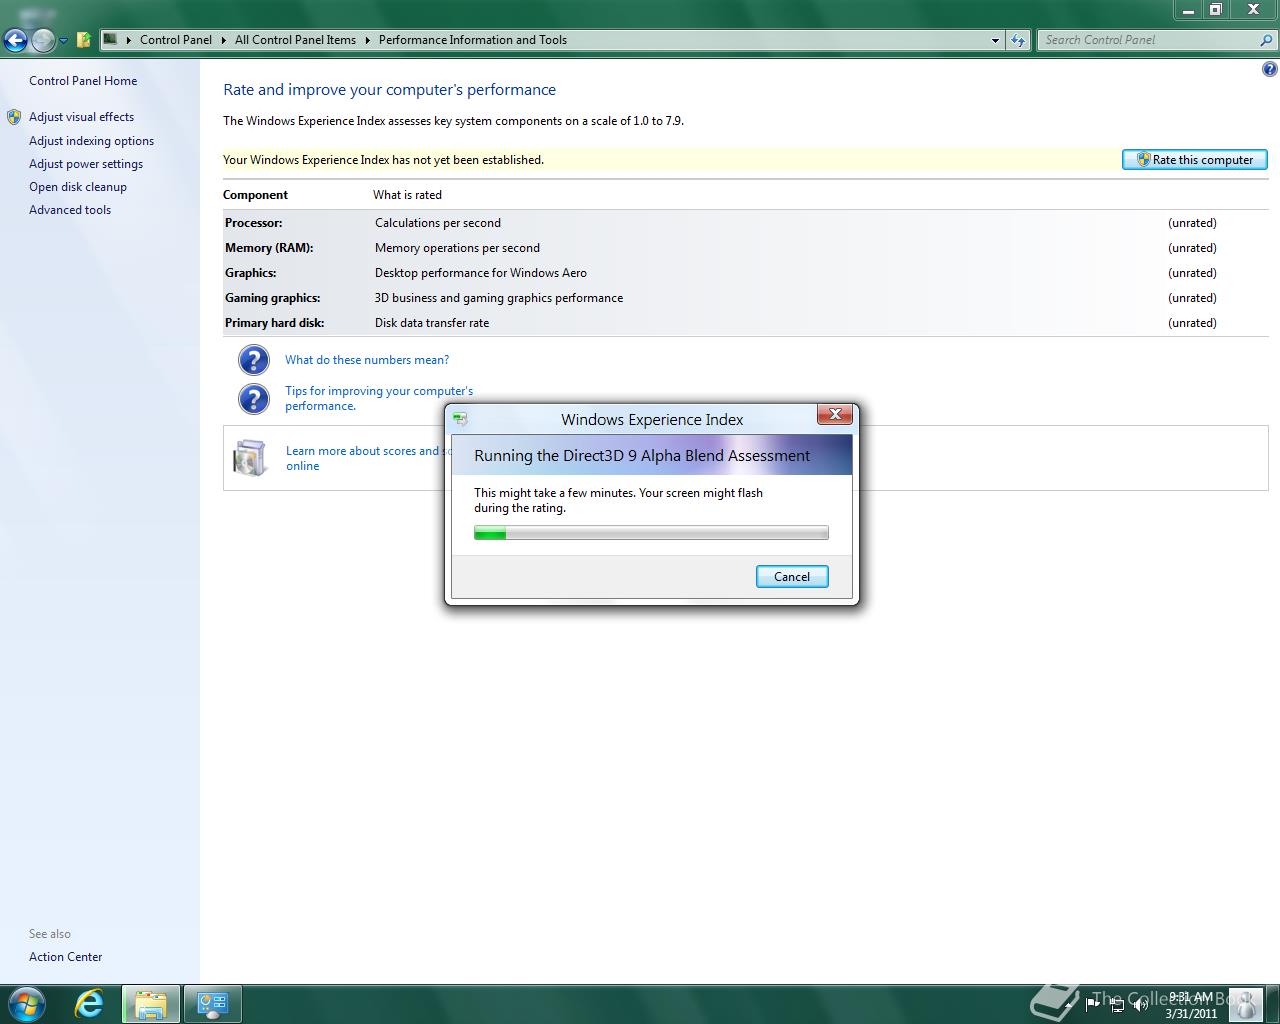
Task: Click the (unrated) value for Processor
Action: (1192, 223)
